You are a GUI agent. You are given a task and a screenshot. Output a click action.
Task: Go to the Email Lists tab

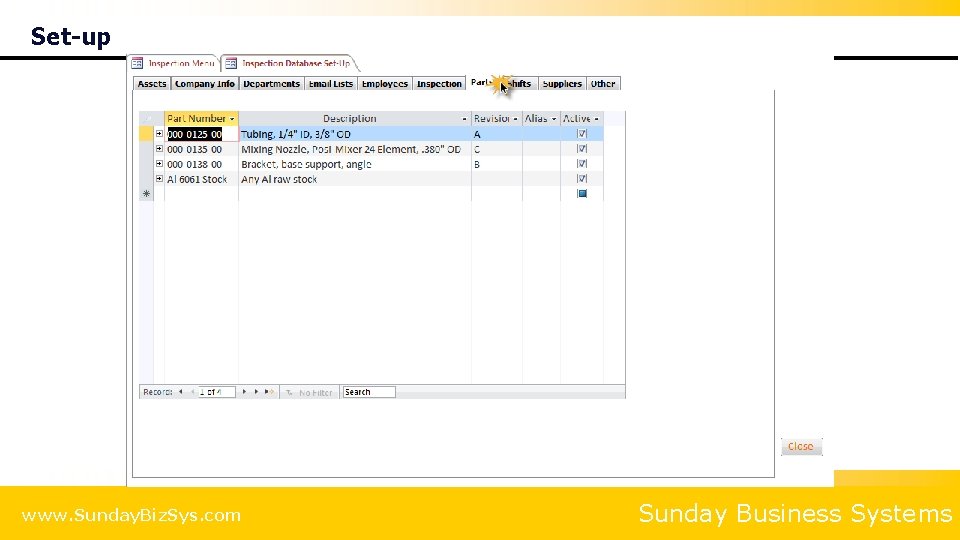click(x=331, y=84)
